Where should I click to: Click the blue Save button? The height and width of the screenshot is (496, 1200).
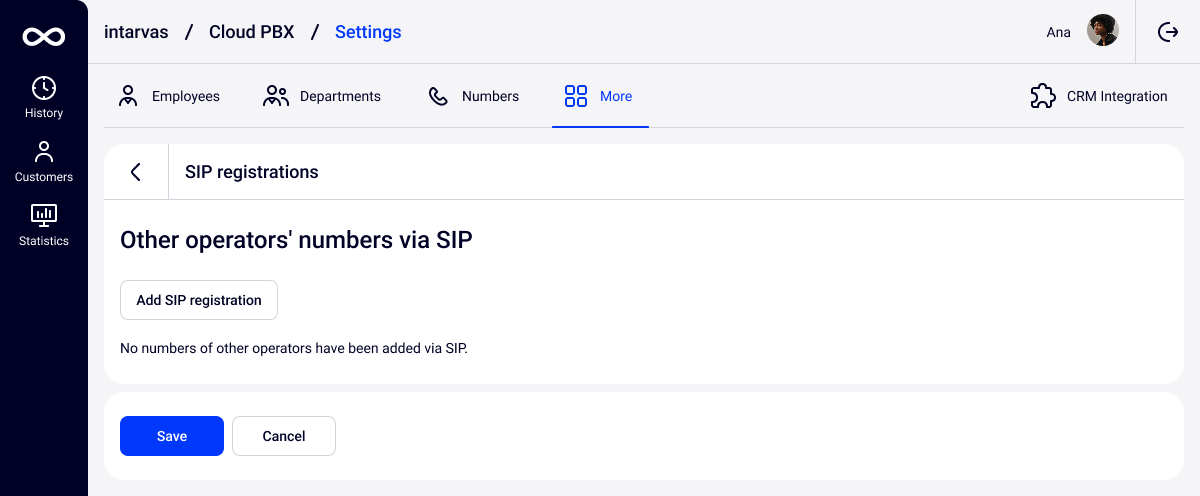tap(172, 436)
